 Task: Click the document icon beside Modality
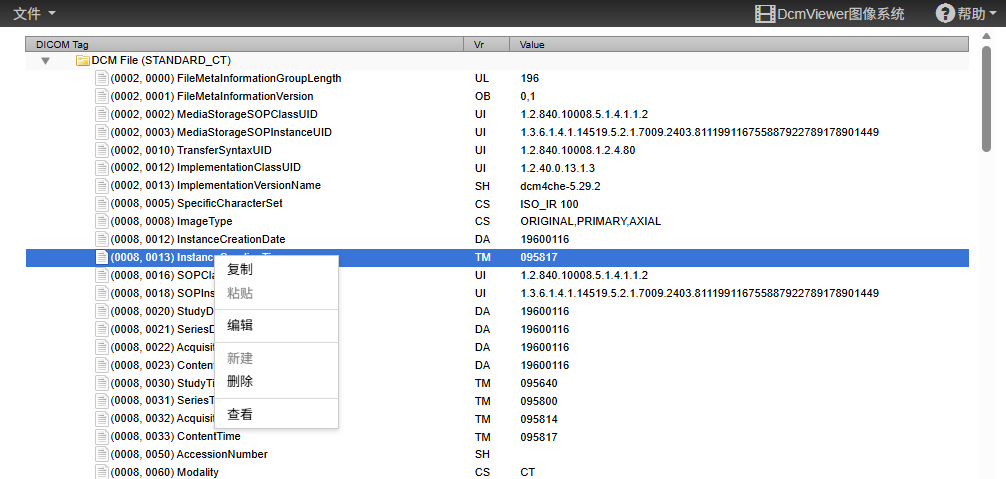(101, 472)
